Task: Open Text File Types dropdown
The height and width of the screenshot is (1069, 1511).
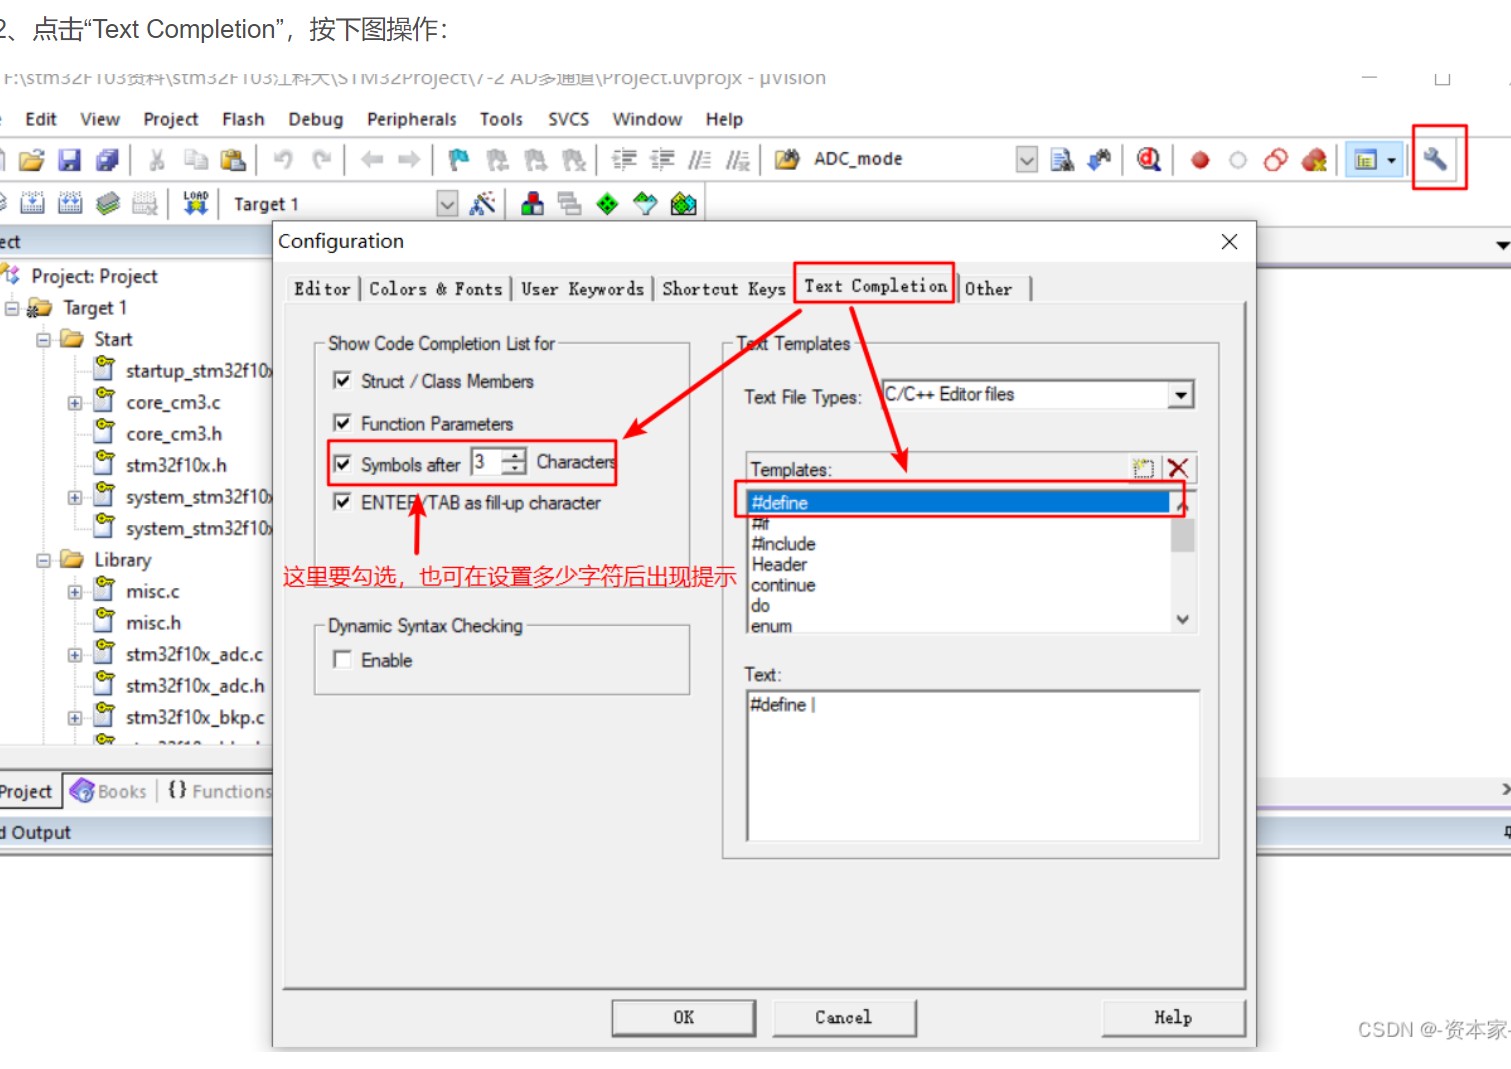Action: (x=1181, y=395)
